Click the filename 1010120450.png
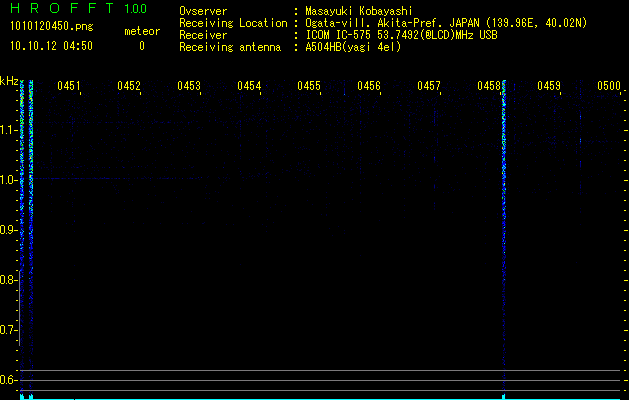Screen dimensions: 629x400 click(52, 26)
